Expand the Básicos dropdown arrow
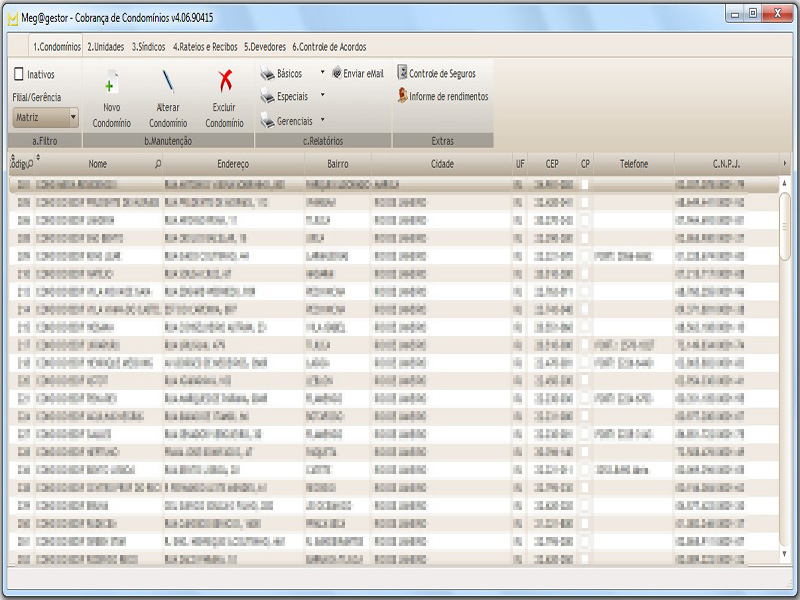Viewport: 800px width, 600px height. (322, 73)
